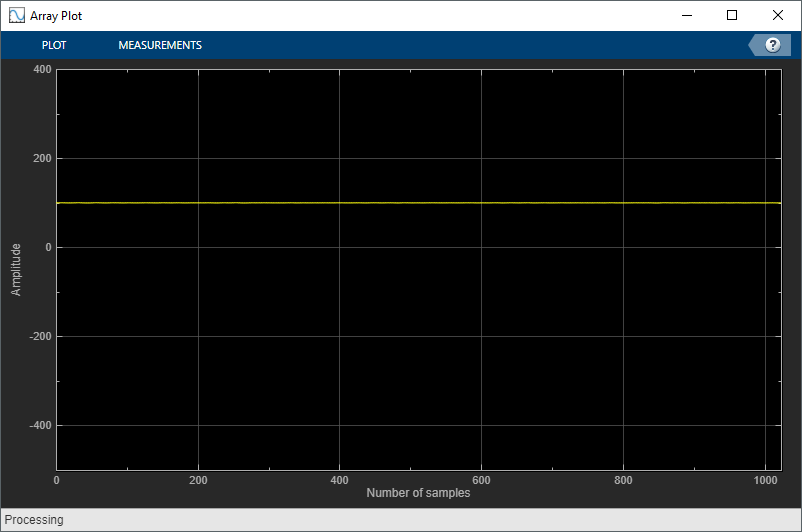Click the Processing status bar text
This screenshot has width=802, height=532.
pos(34,520)
